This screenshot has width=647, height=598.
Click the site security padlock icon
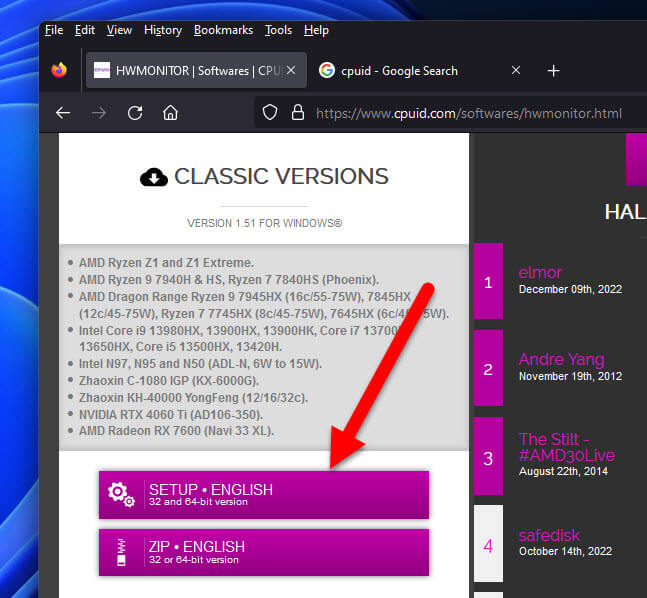298,112
